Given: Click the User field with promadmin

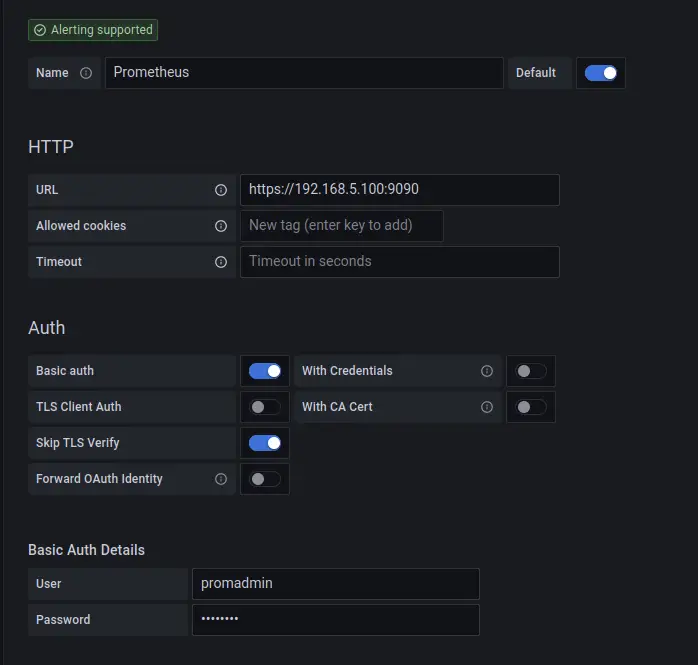Looking at the screenshot, I should click(x=336, y=584).
